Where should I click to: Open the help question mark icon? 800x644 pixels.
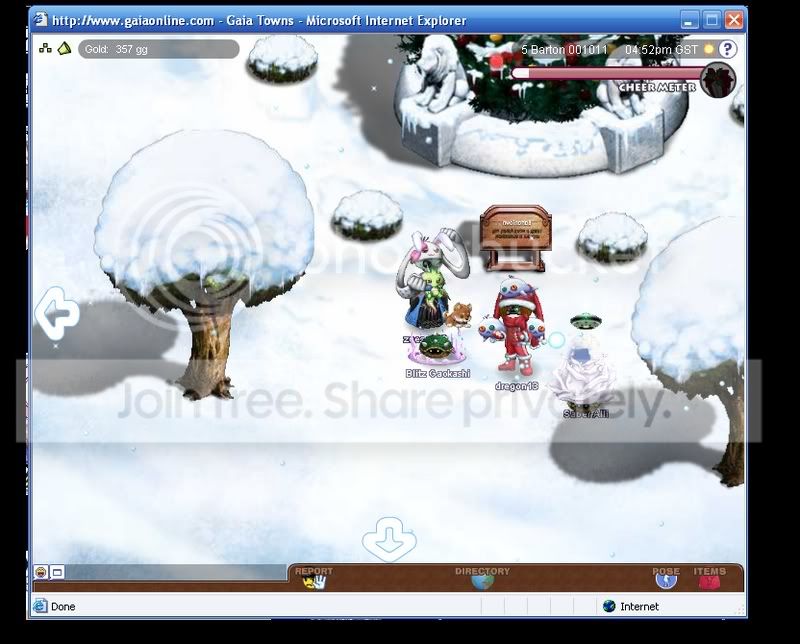tap(727, 49)
